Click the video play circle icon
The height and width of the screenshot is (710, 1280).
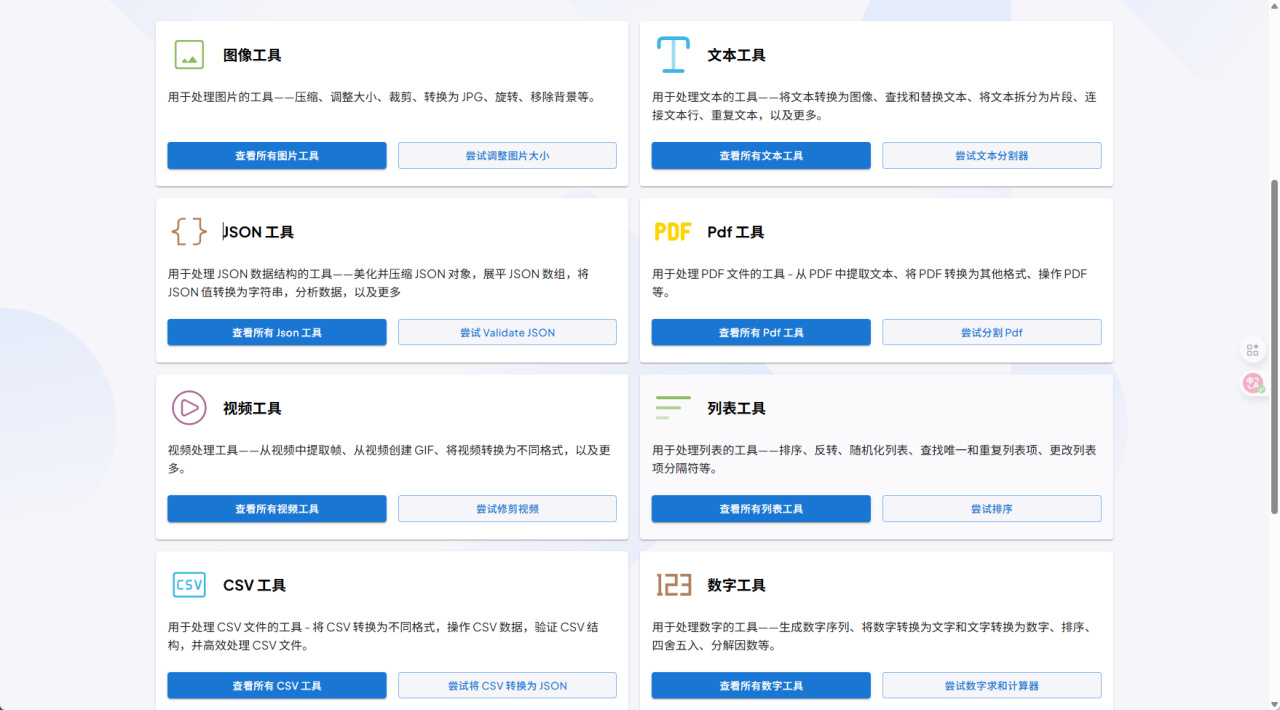point(189,408)
